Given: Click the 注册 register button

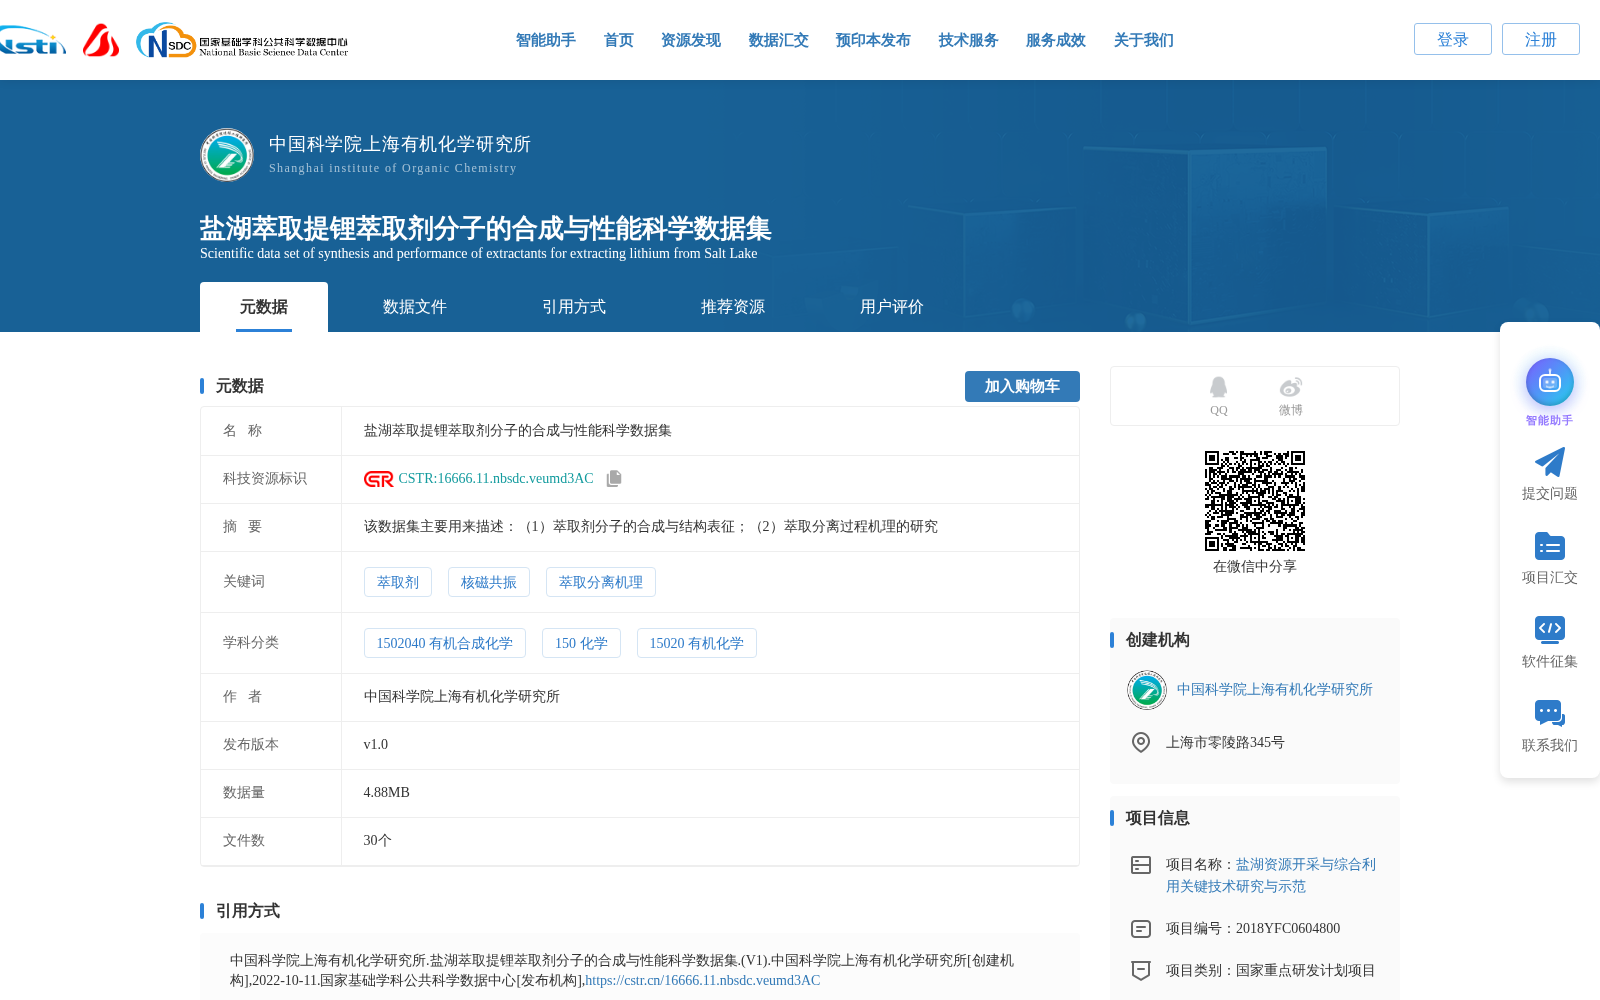Looking at the screenshot, I should 1541,39.
